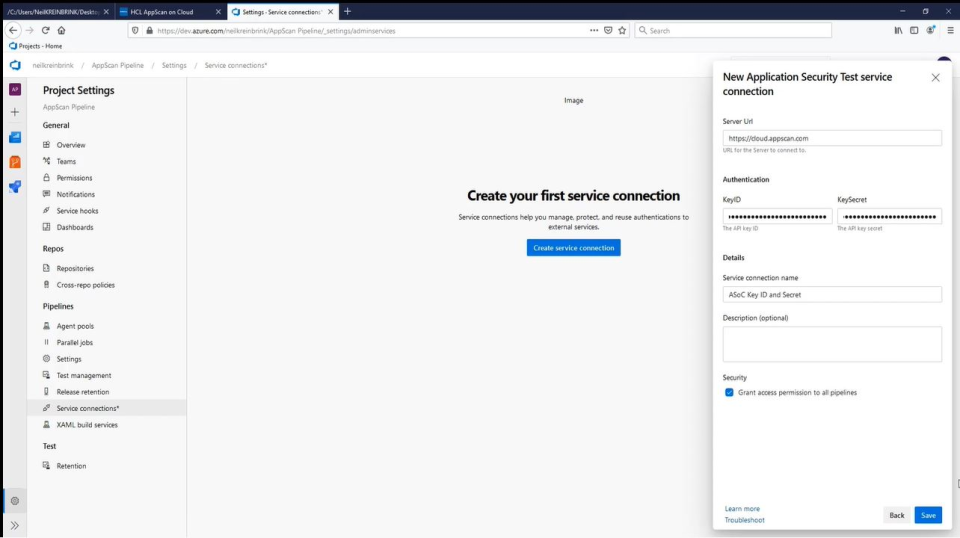Click the Teams icon in General
The image size is (960, 538).
point(47,161)
